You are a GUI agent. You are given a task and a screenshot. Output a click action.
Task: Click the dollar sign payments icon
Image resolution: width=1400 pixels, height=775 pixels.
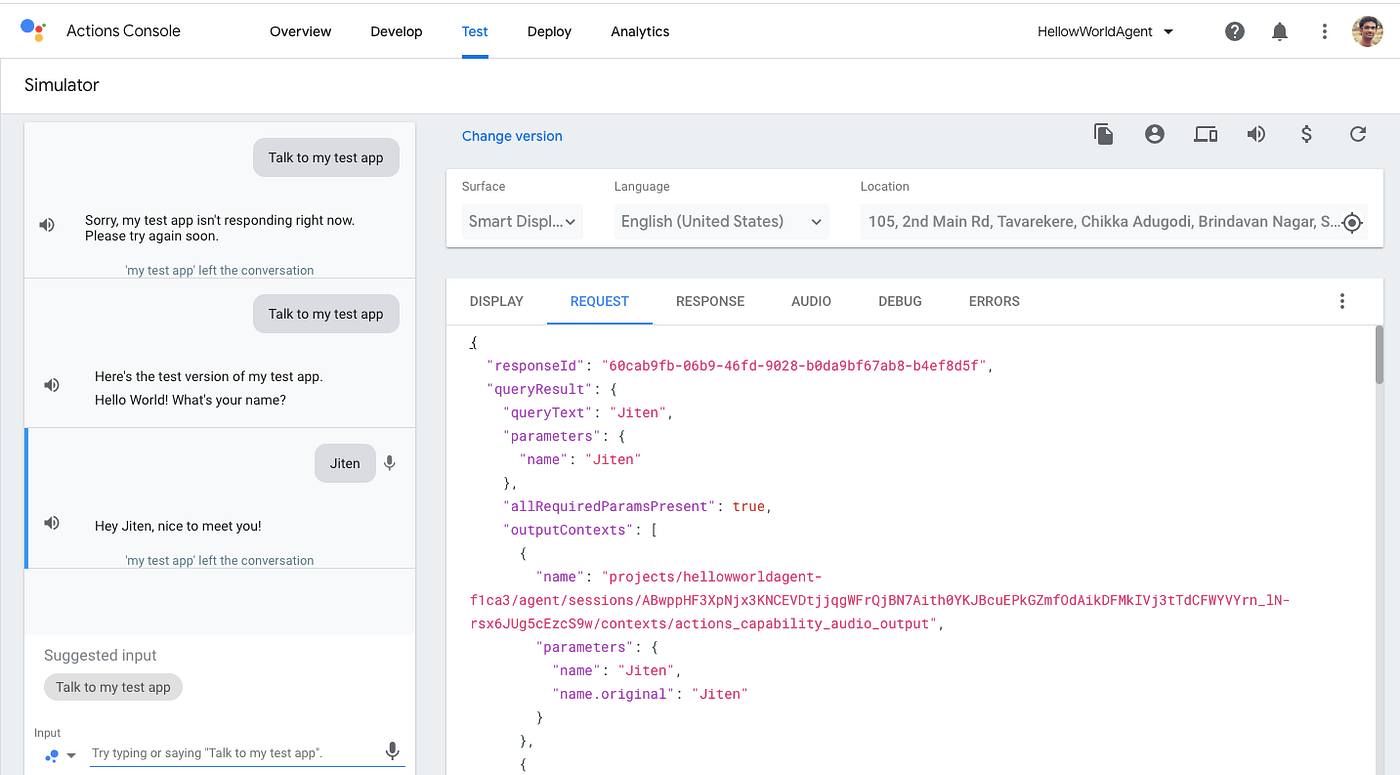1306,134
